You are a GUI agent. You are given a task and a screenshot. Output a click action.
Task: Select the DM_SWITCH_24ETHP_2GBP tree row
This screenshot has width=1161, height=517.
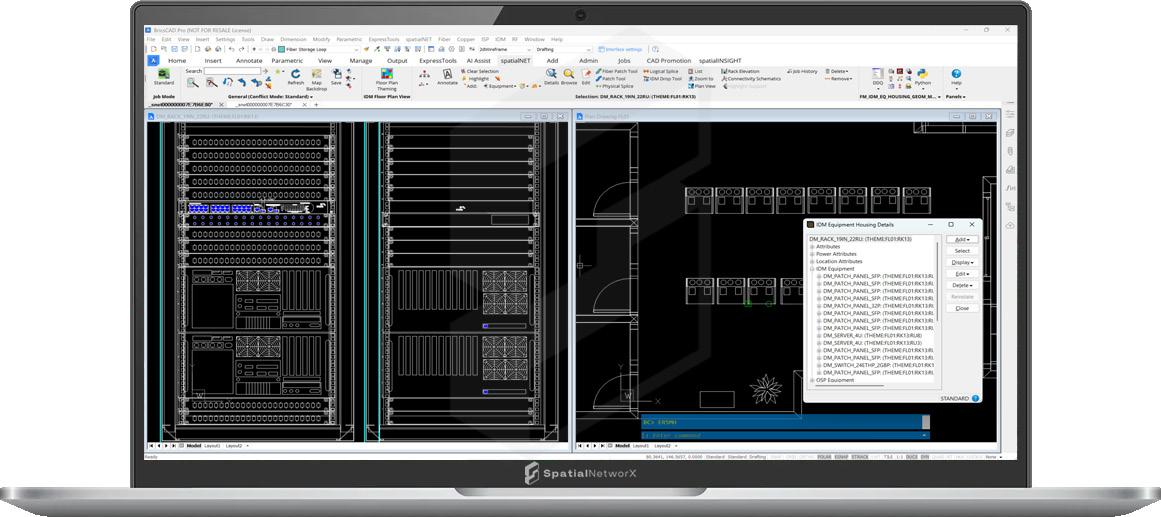(x=876, y=365)
